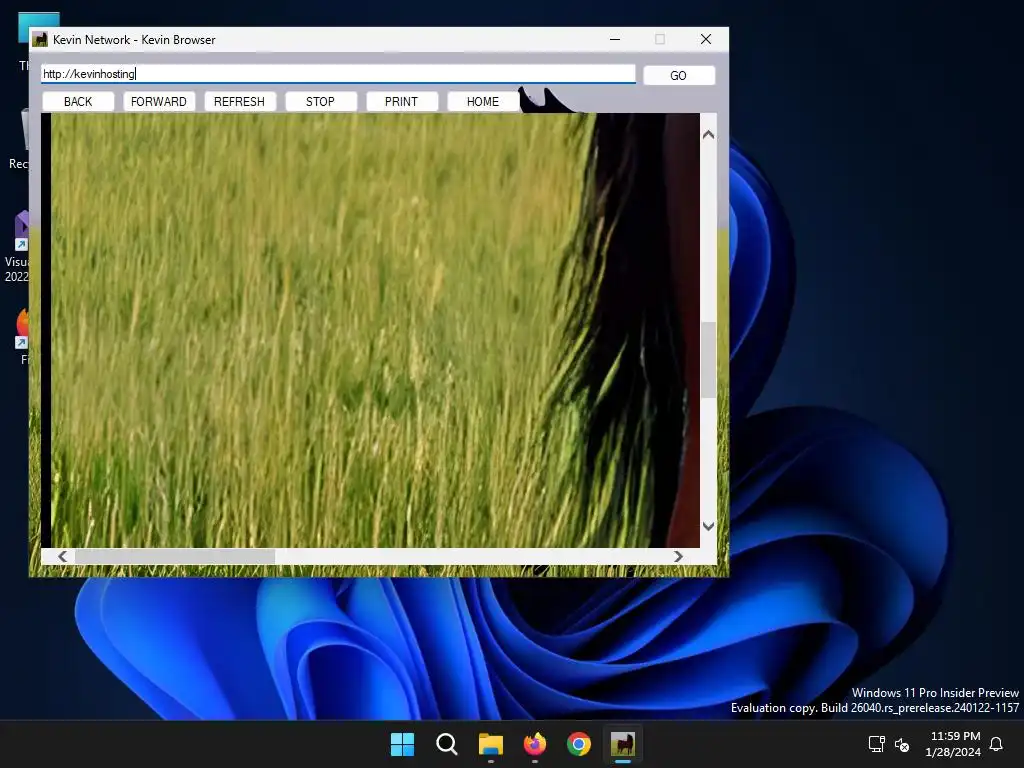
Task: Open taskbar Search
Action: pos(447,744)
